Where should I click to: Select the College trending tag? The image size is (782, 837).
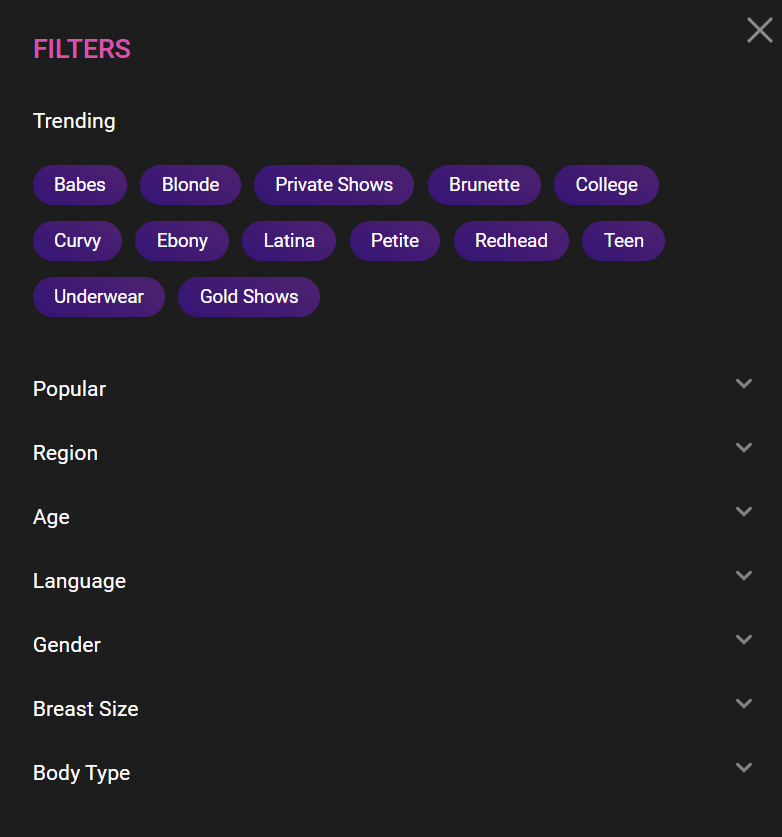[x=606, y=185]
